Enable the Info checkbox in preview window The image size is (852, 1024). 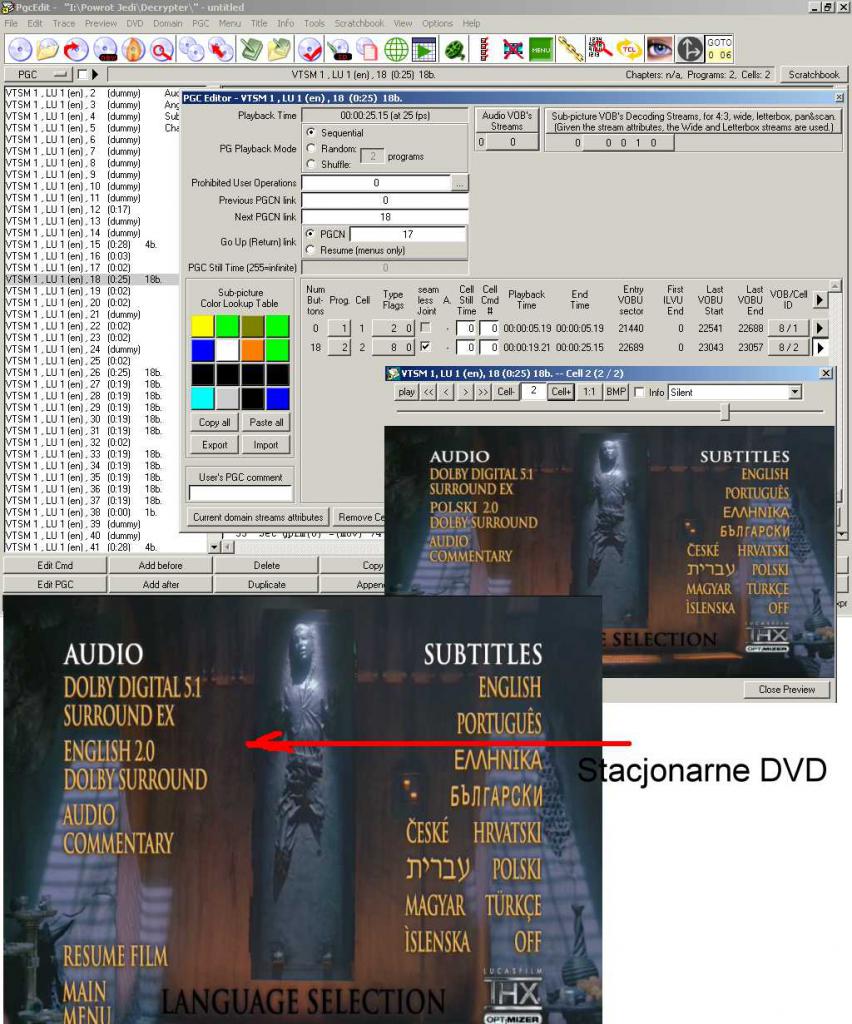[640, 392]
